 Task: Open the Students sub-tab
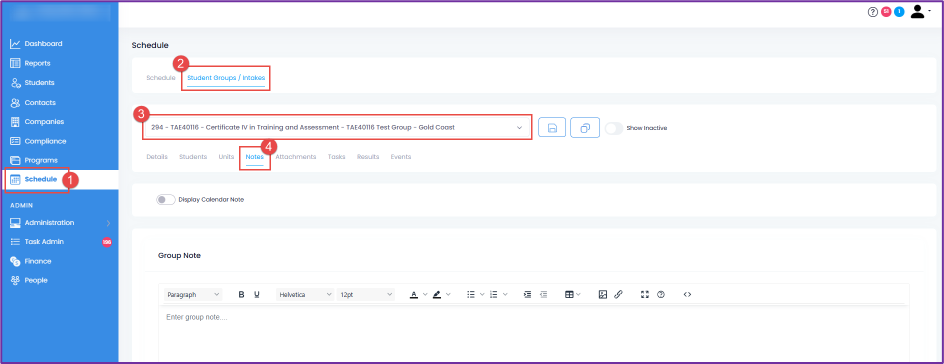coord(193,157)
